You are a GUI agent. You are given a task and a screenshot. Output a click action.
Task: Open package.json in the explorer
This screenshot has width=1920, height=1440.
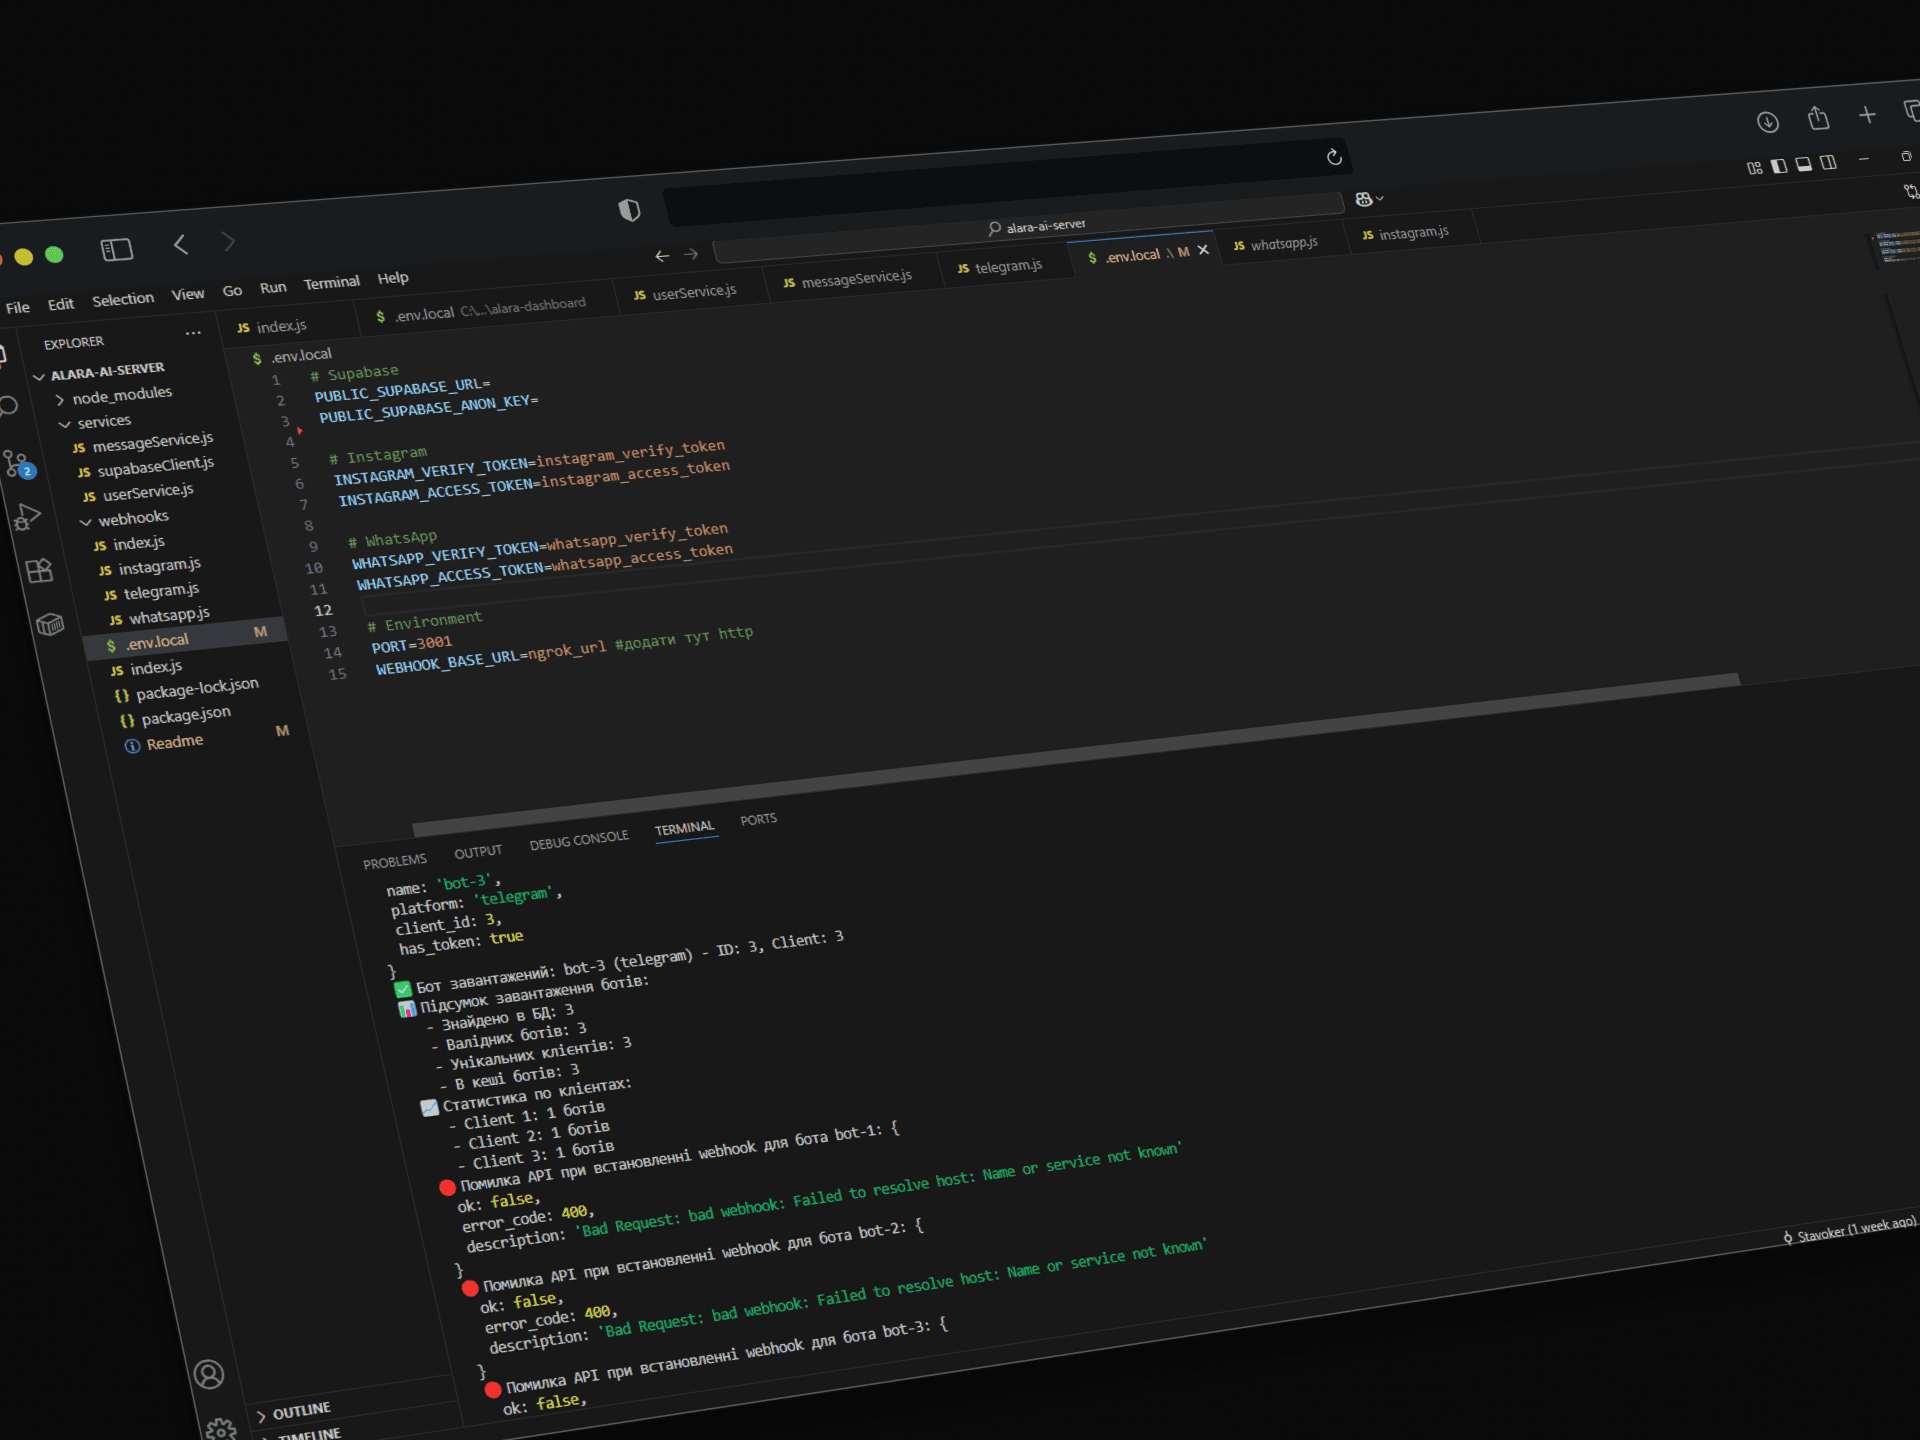pyautogui.click(x=185, y=716)
